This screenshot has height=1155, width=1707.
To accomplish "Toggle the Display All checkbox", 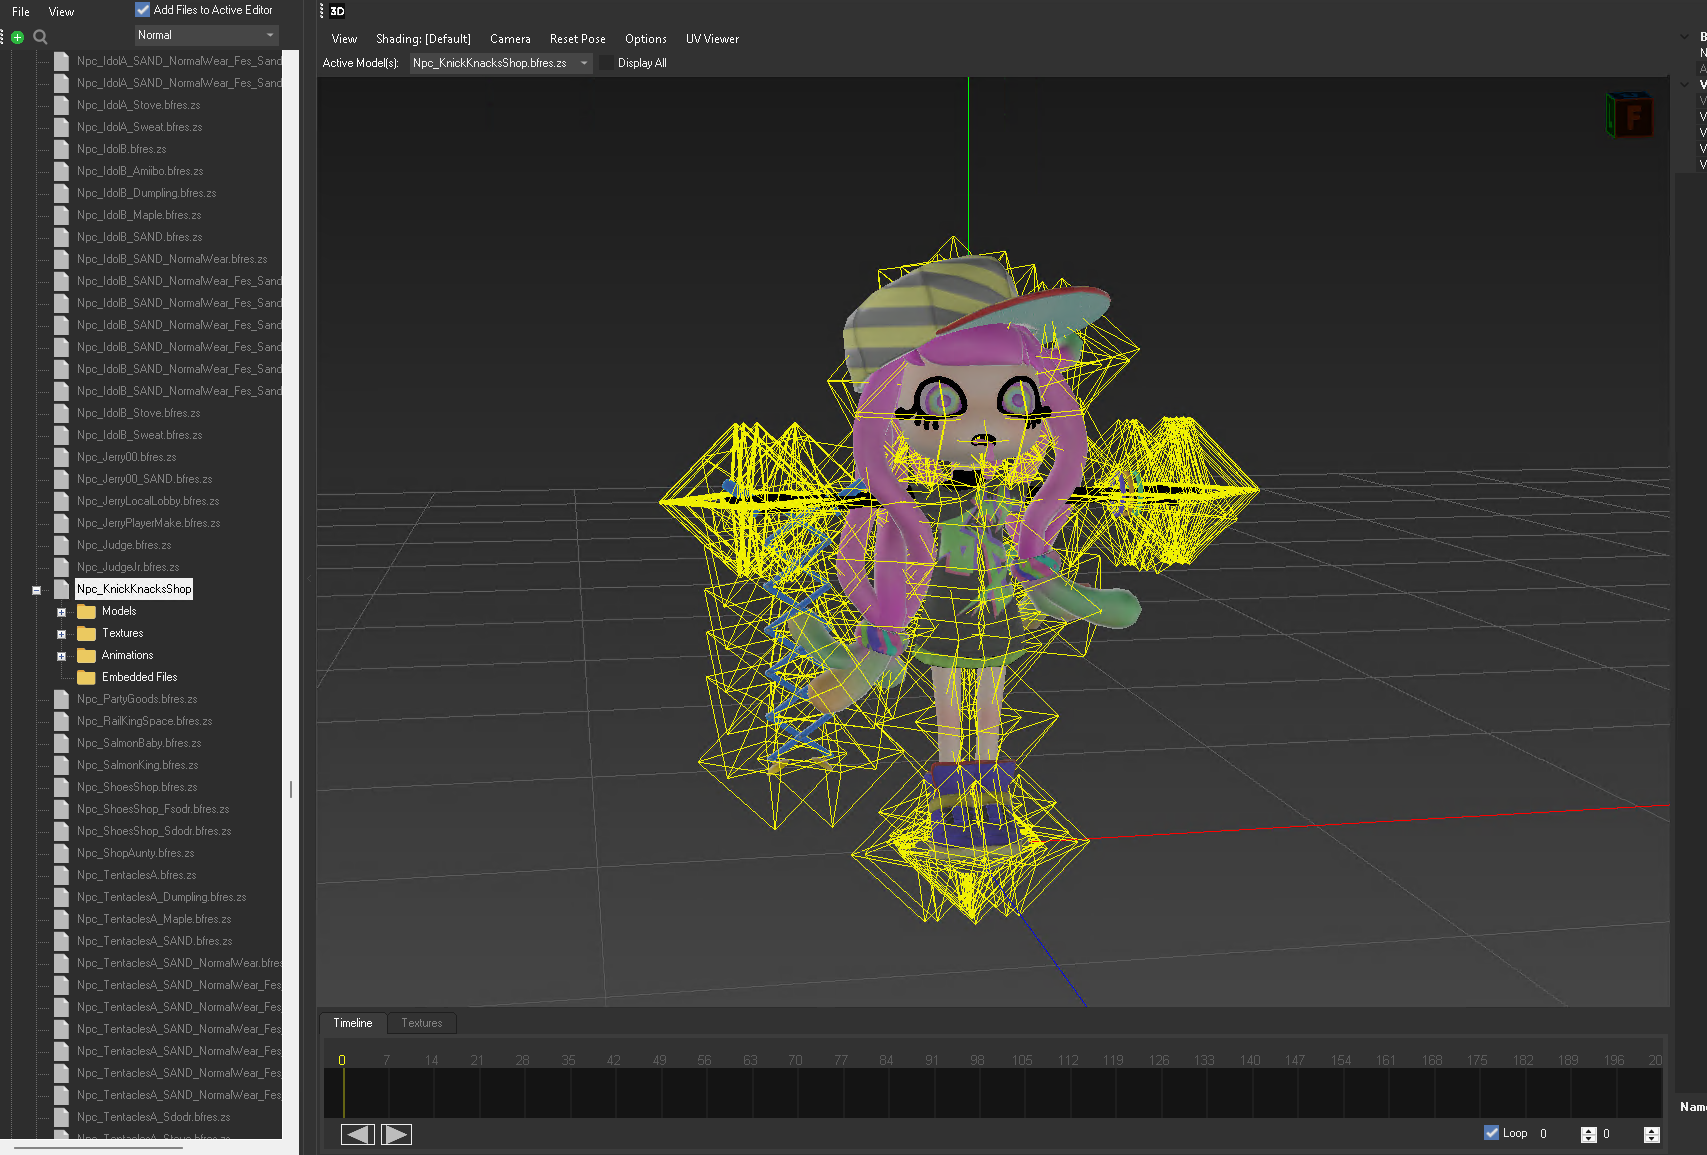I will (607, 63).
